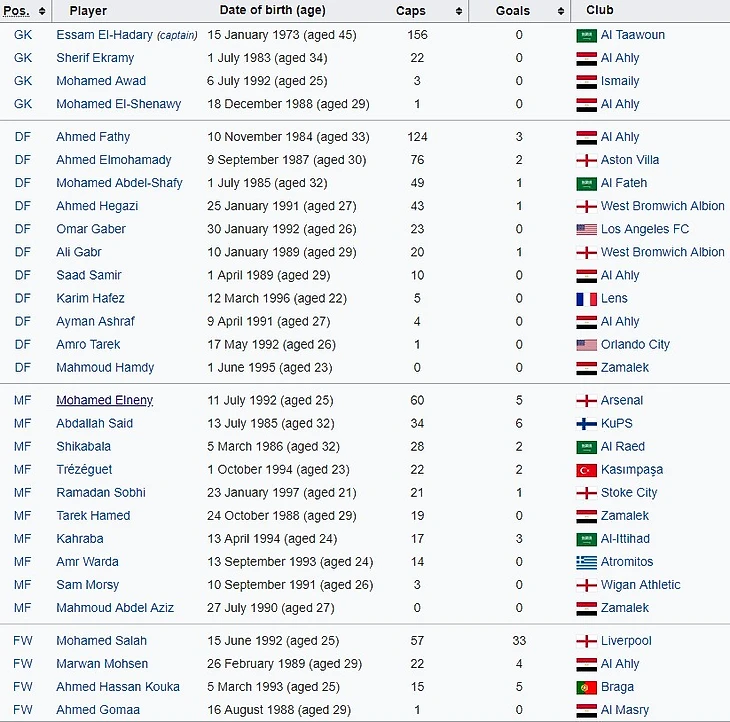This screenshot has height=722, width=730.
Task: Click the Turkish flag next to Kasımpaşa
Action: tap(586, 469)
